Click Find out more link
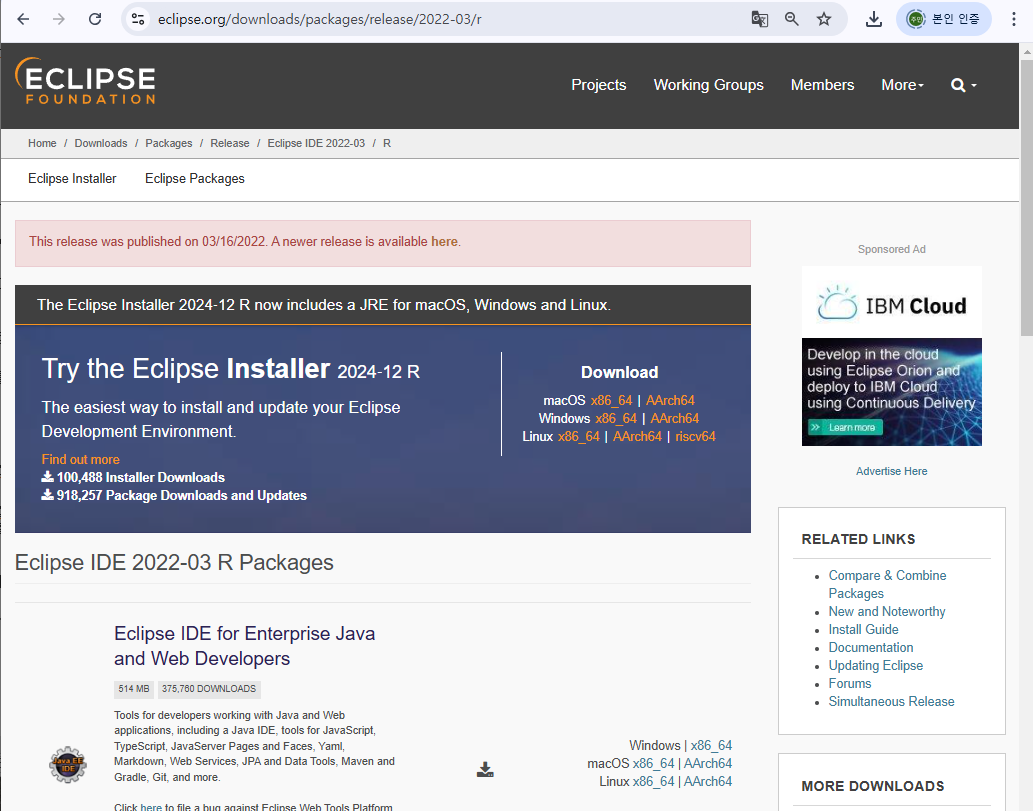 coord(80,459)
